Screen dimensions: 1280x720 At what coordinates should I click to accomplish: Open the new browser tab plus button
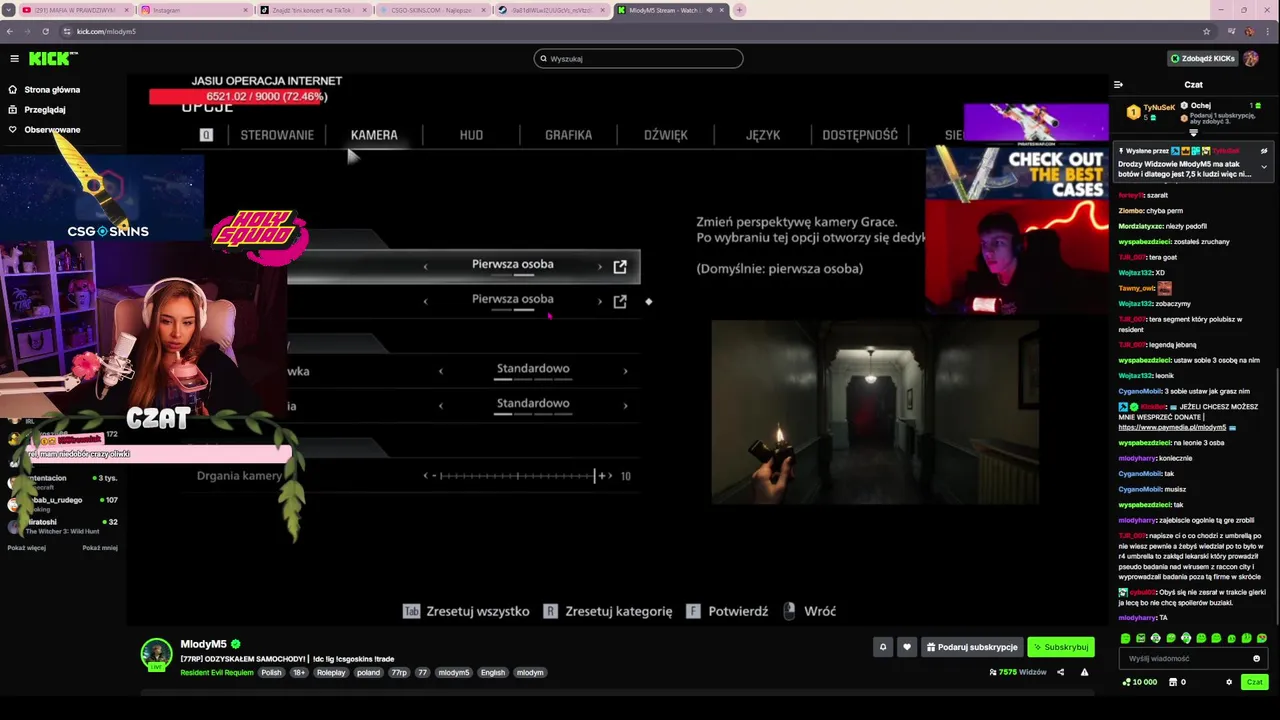tap(739, 10)
